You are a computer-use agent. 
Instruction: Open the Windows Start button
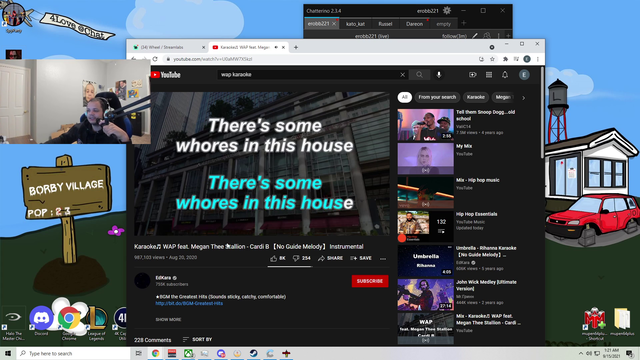point(8,353)
